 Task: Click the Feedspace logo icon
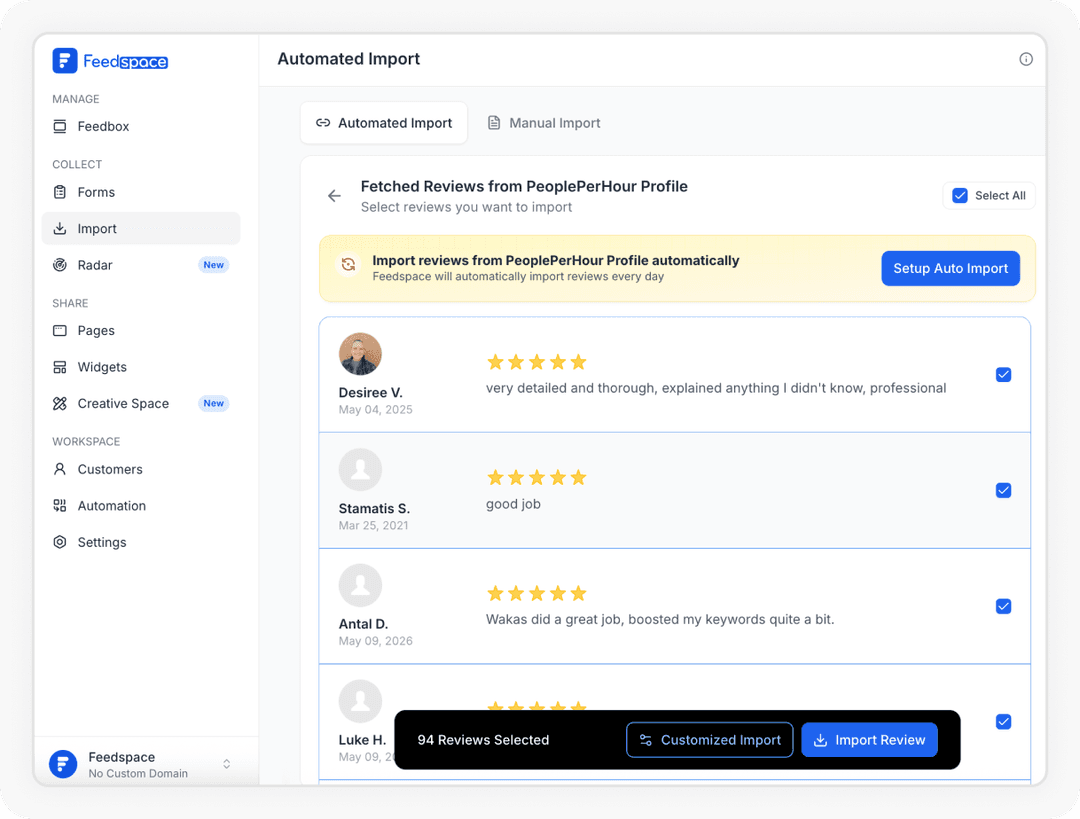coord(65,61)
